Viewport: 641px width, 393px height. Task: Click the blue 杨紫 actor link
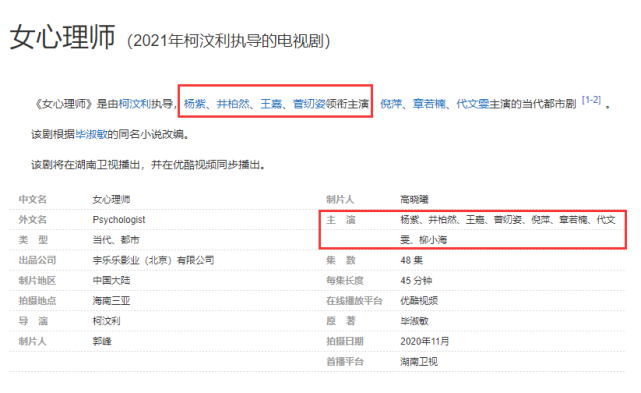tap(195, 104)
